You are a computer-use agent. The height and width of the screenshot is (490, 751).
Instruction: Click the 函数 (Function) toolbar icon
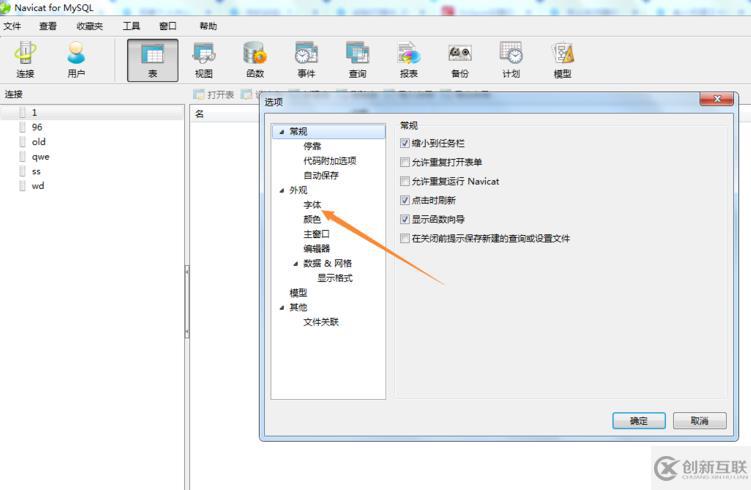click(x=255, y=60)
